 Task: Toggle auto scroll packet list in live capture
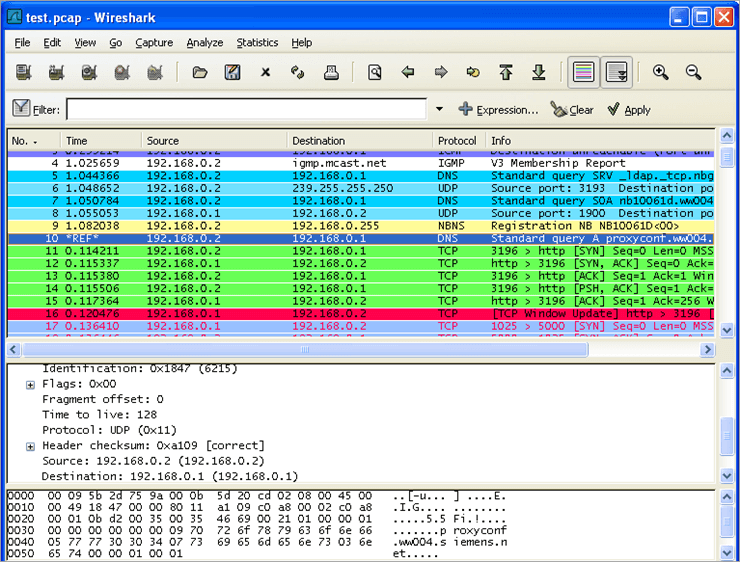tap(616, 72)
